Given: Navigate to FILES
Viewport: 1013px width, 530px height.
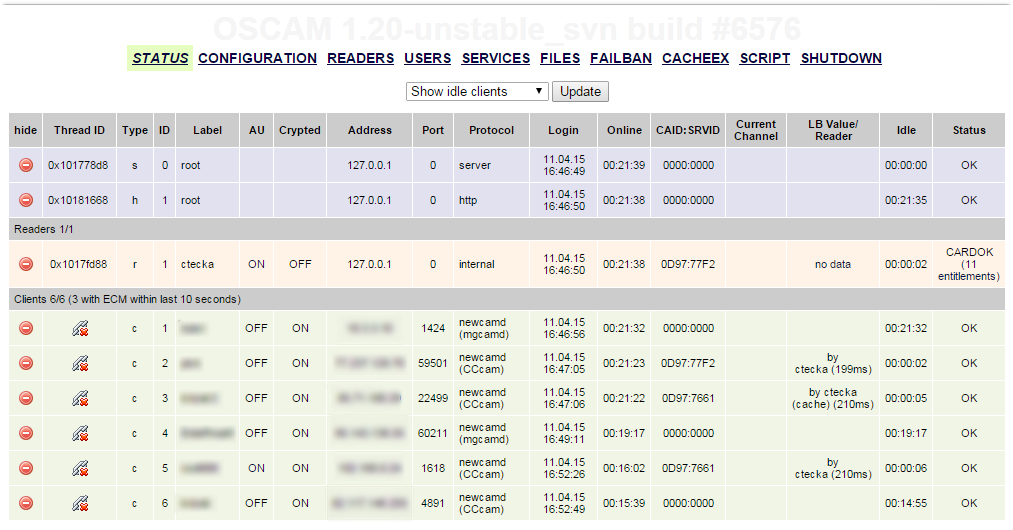Looking at the screenshot, I should 560,58.
